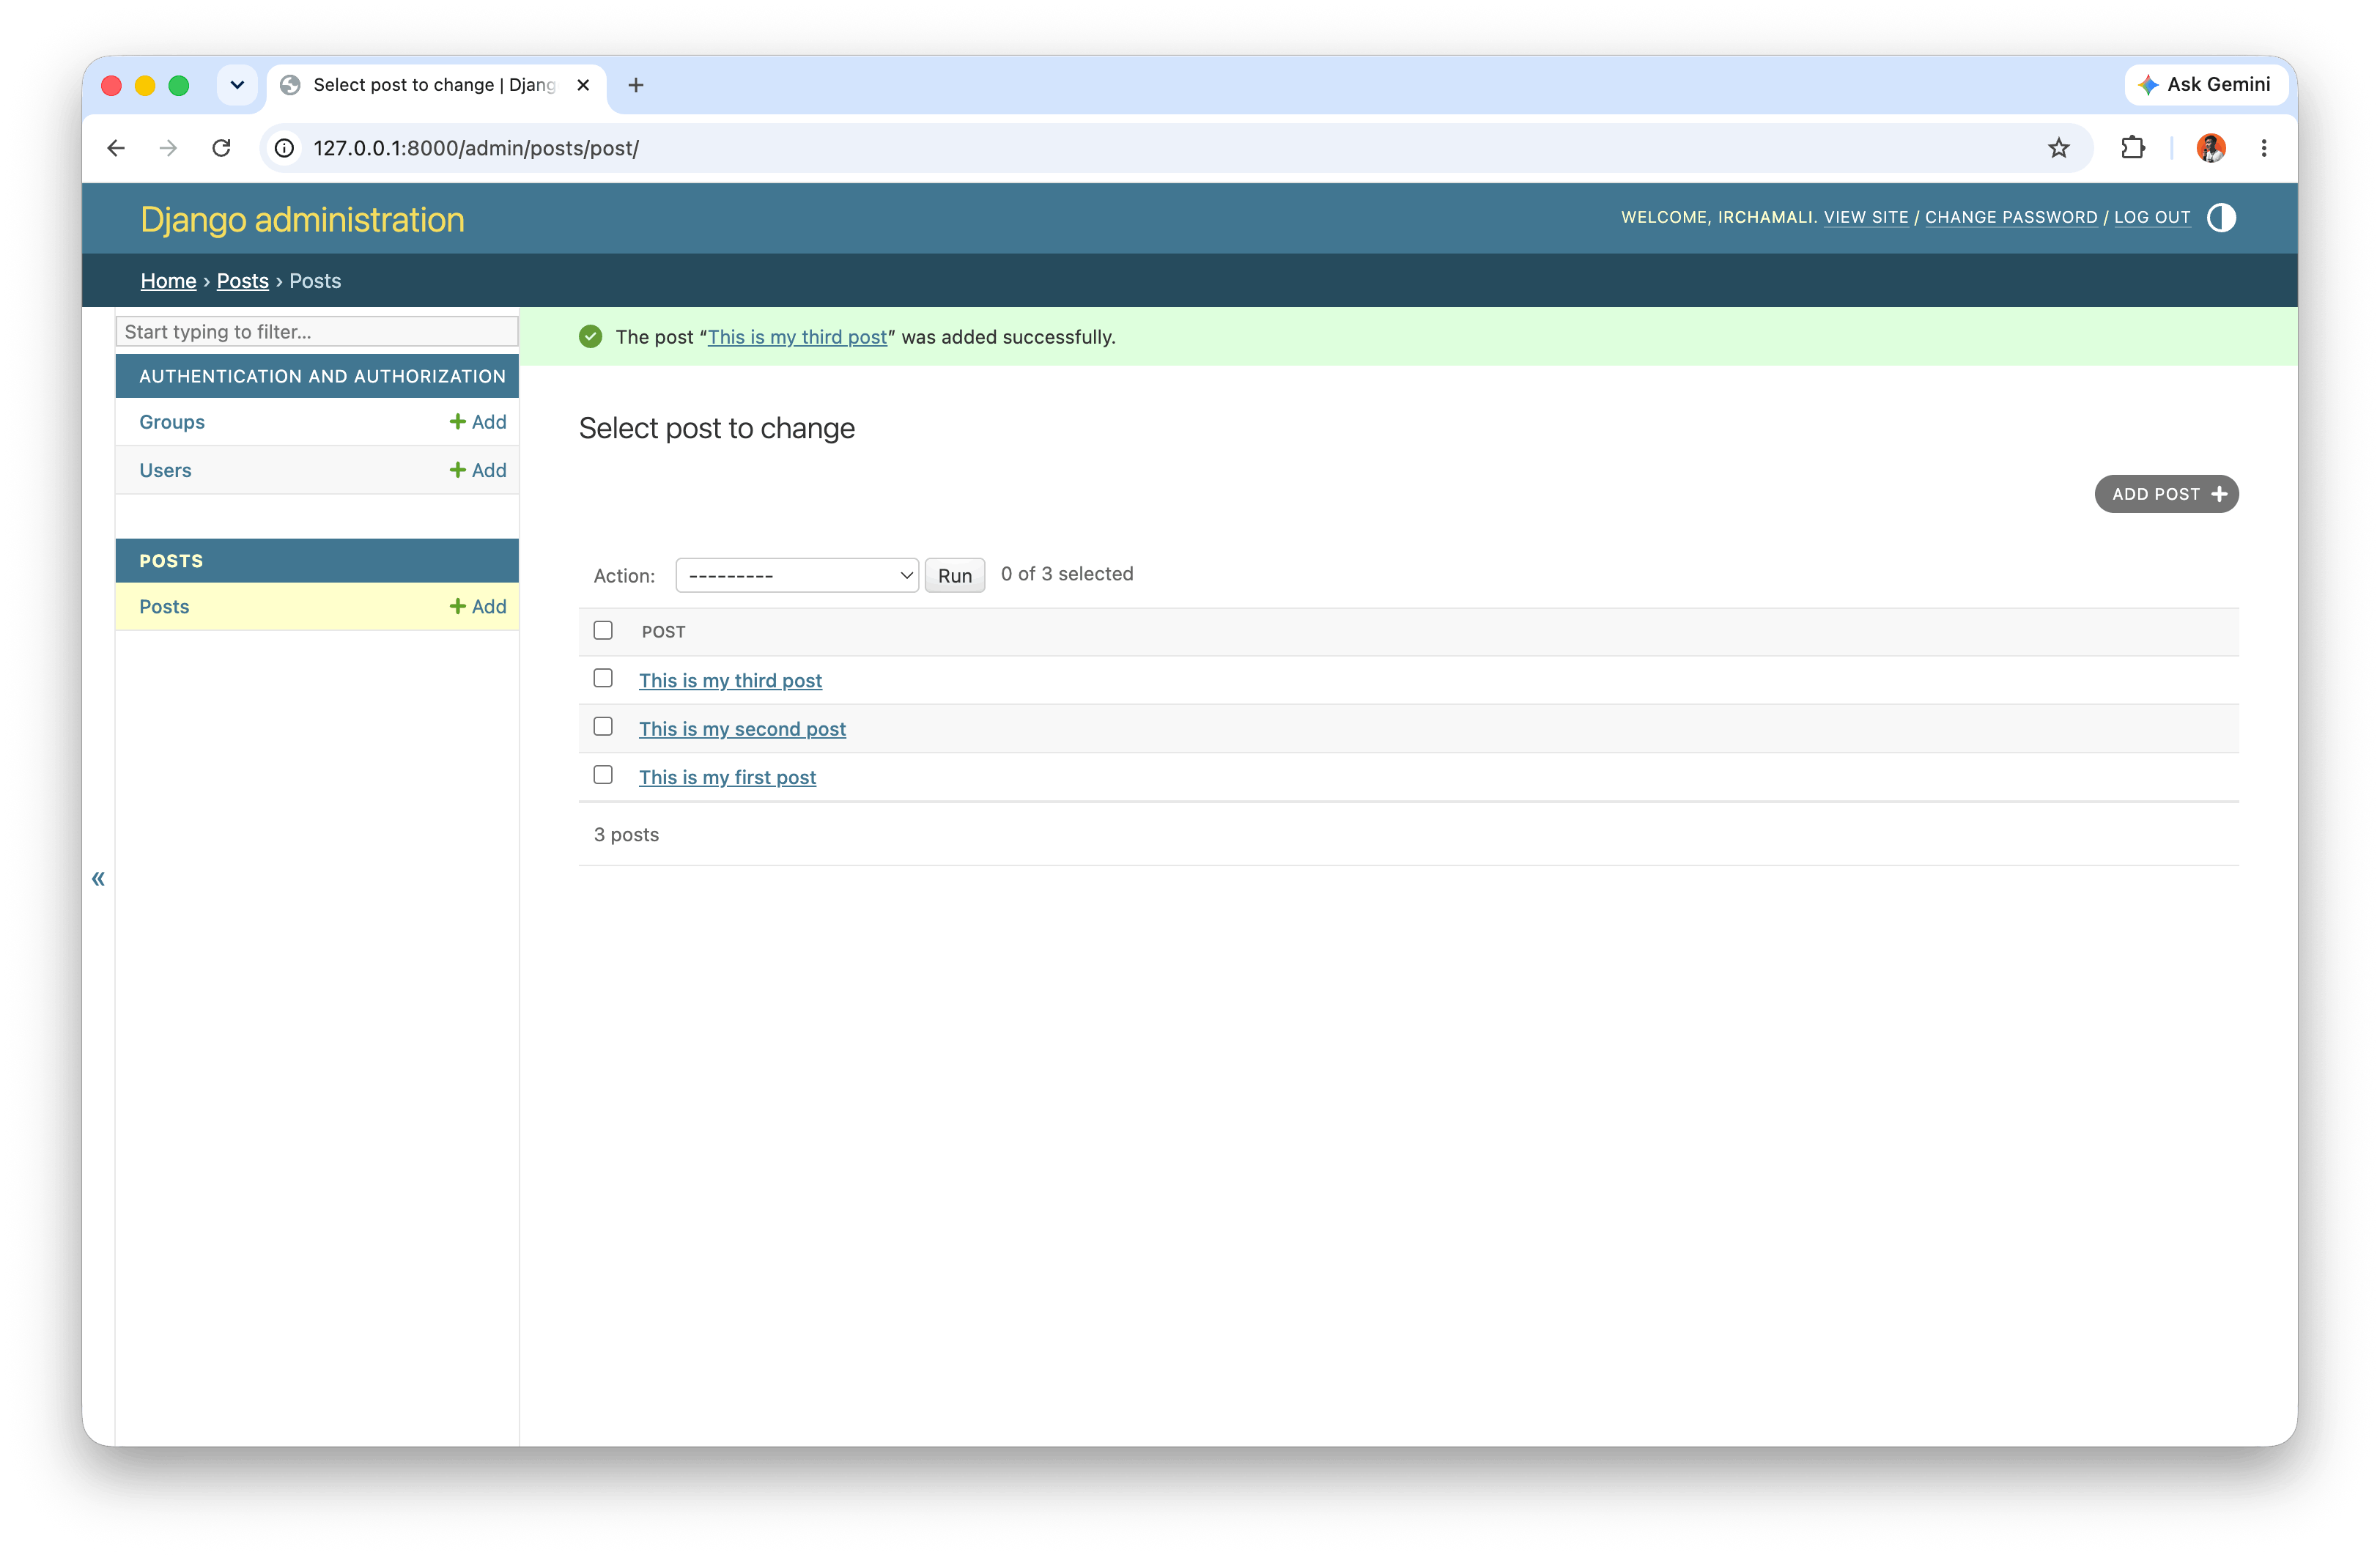Open Authentication and Authorization section header
Image resolution: width=2380 pixels, height=1555 pixels.
(322, 376)
